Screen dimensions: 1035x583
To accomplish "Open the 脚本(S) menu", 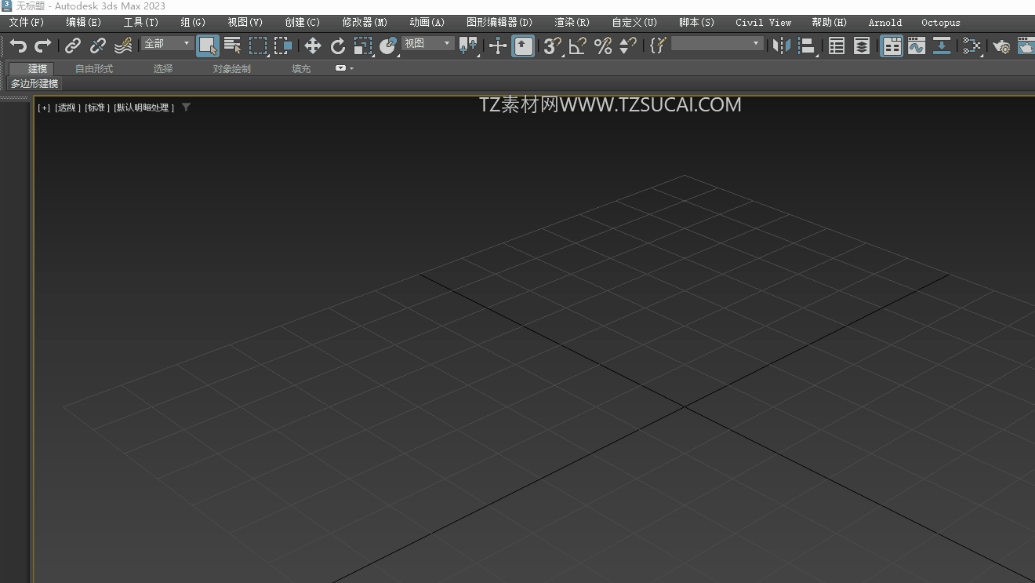I will pyautogui.click(x=696, y=22).
